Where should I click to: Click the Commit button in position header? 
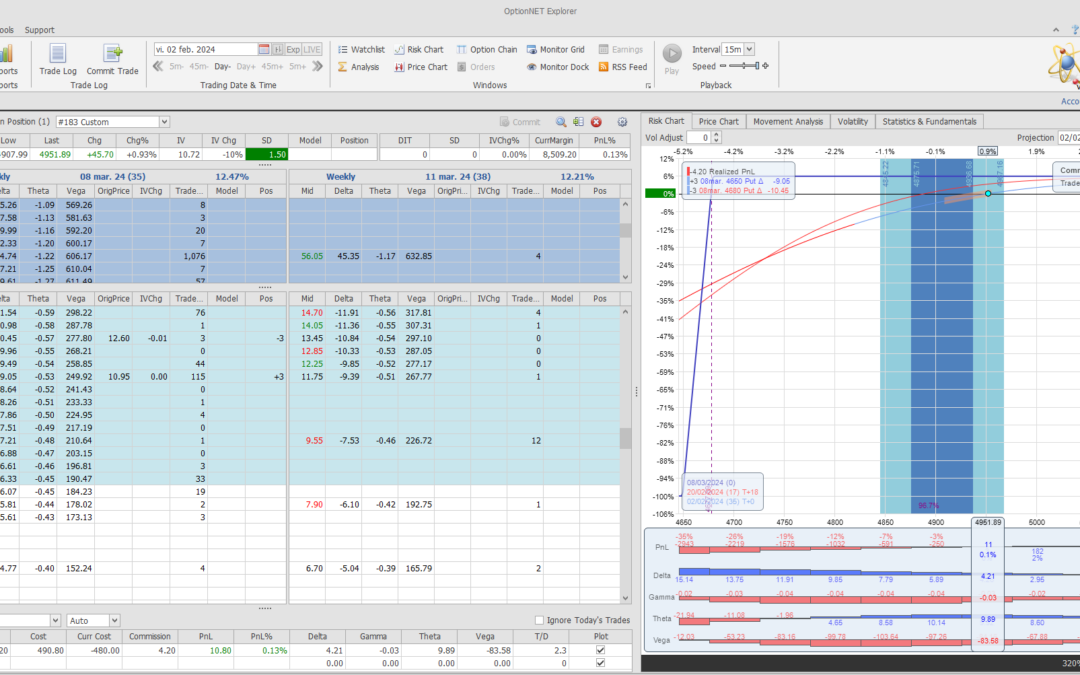tap(520, 122)
